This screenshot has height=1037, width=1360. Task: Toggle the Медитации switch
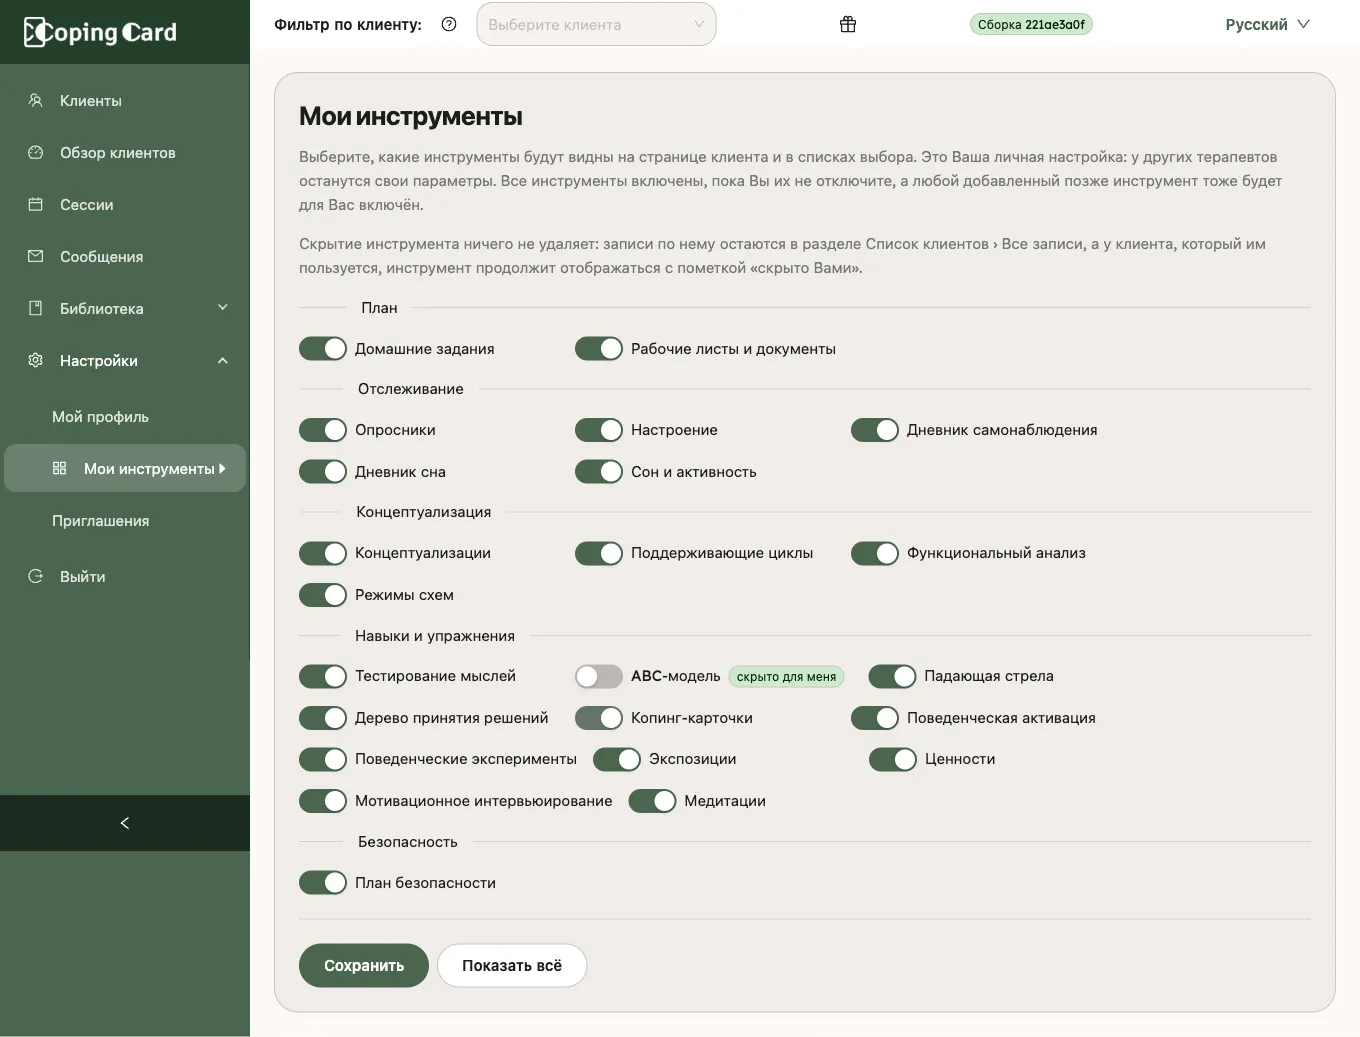click(652, 801)
